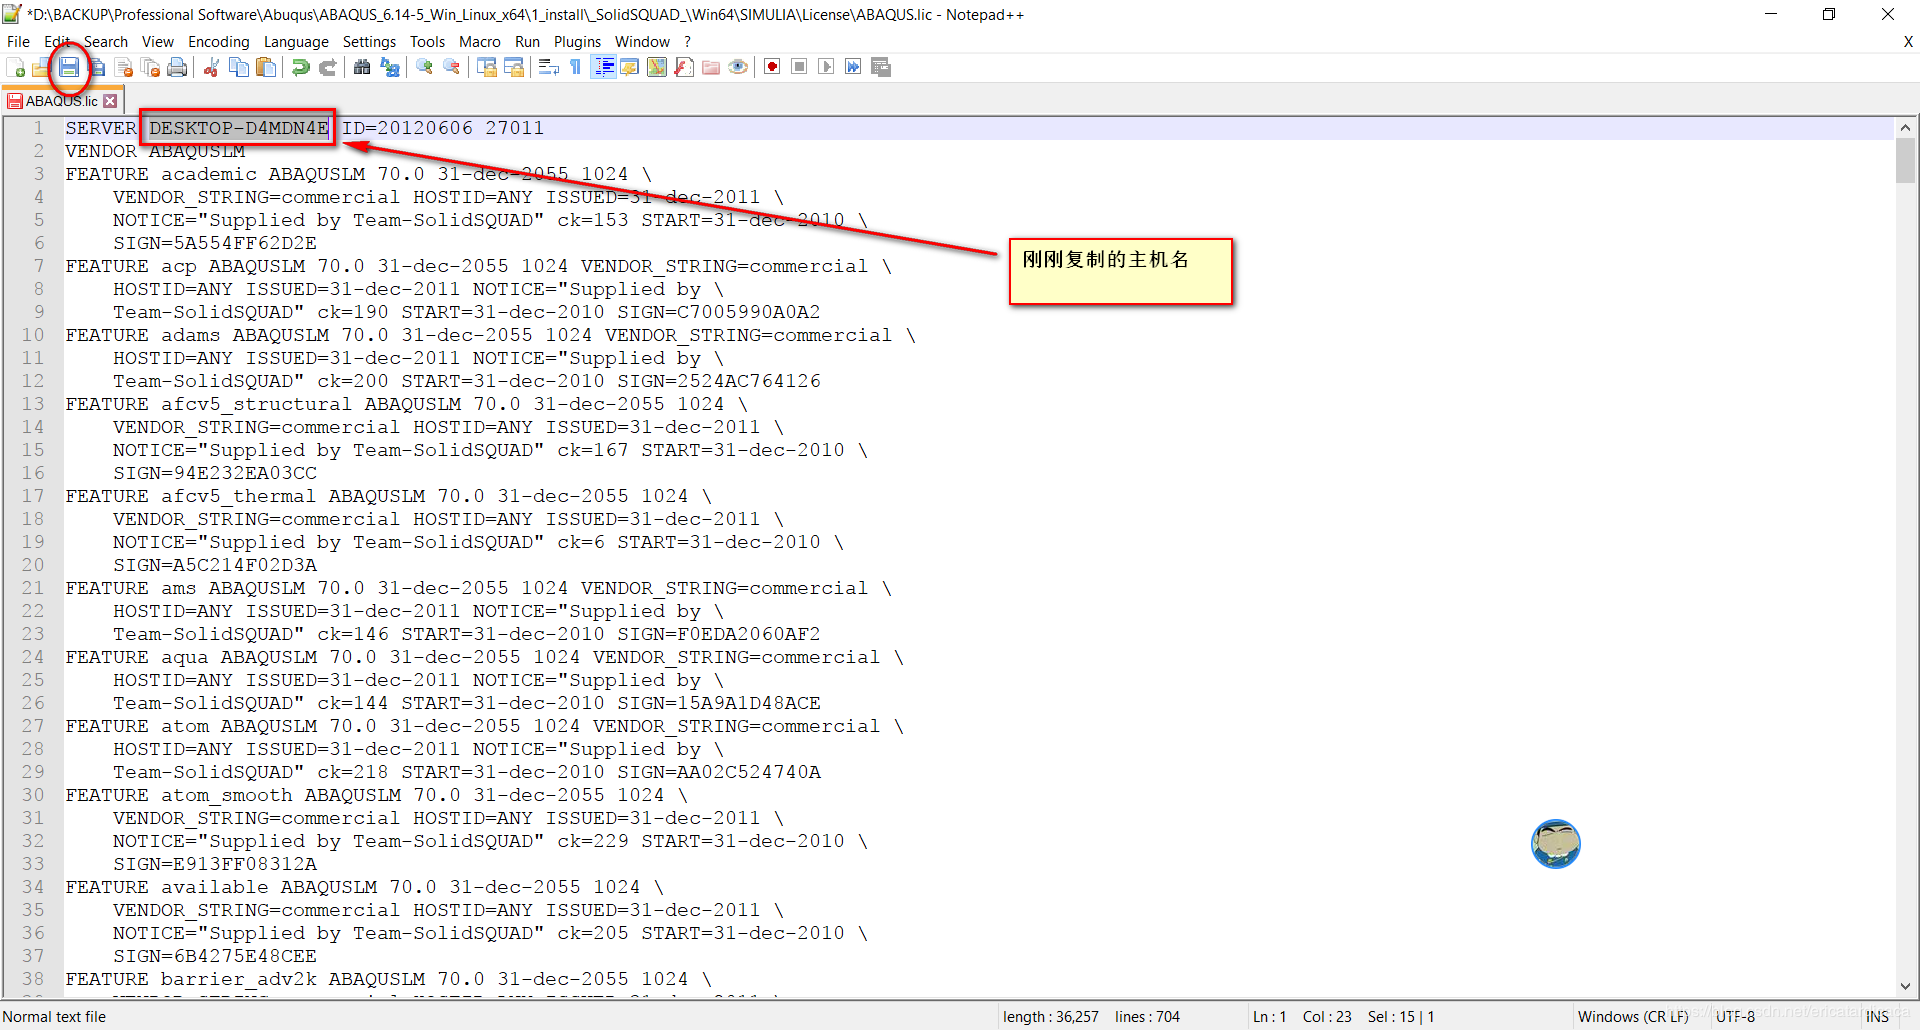Click the user-defined language icon

tap(630, 67)
